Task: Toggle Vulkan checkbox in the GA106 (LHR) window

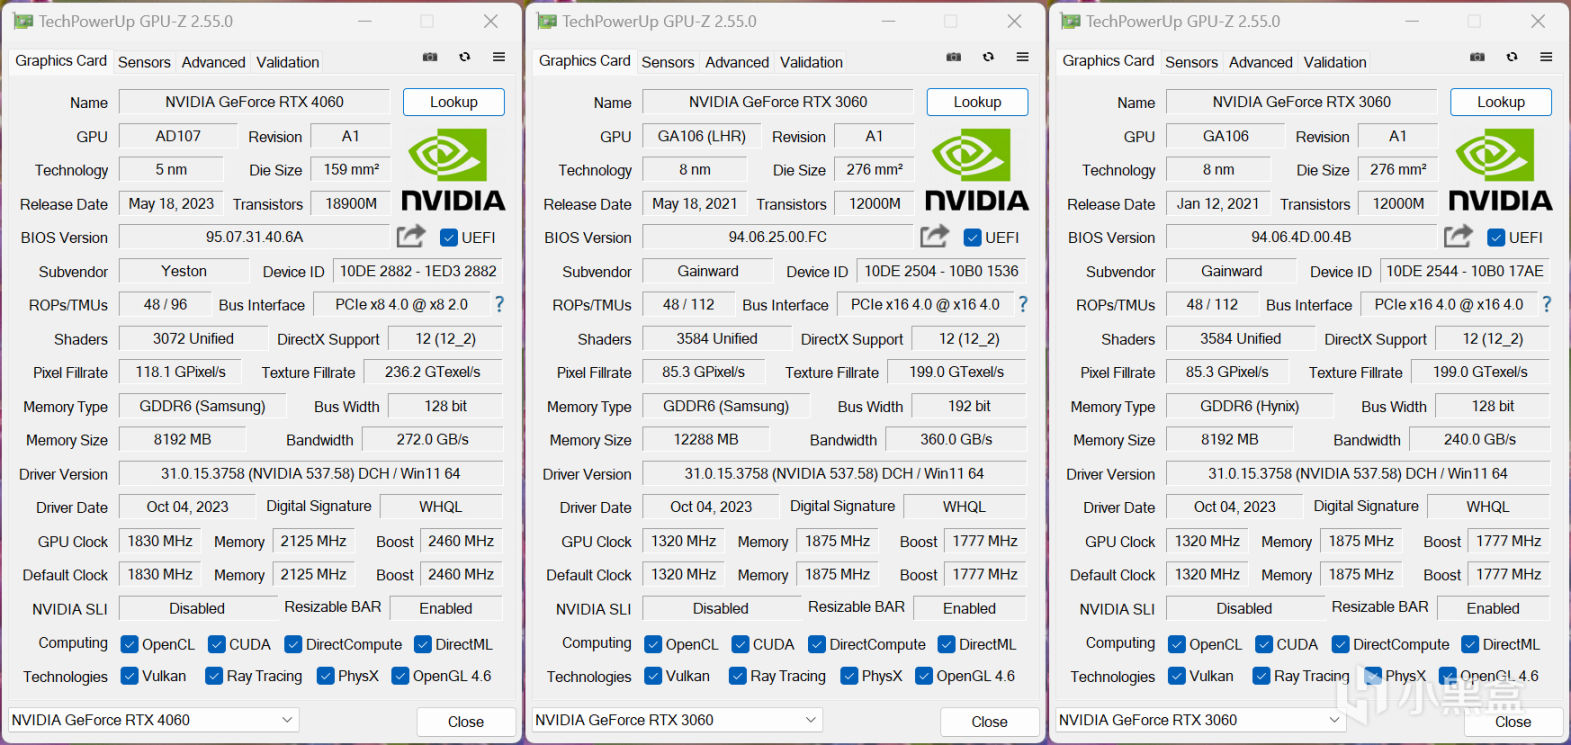Action: 653,676
